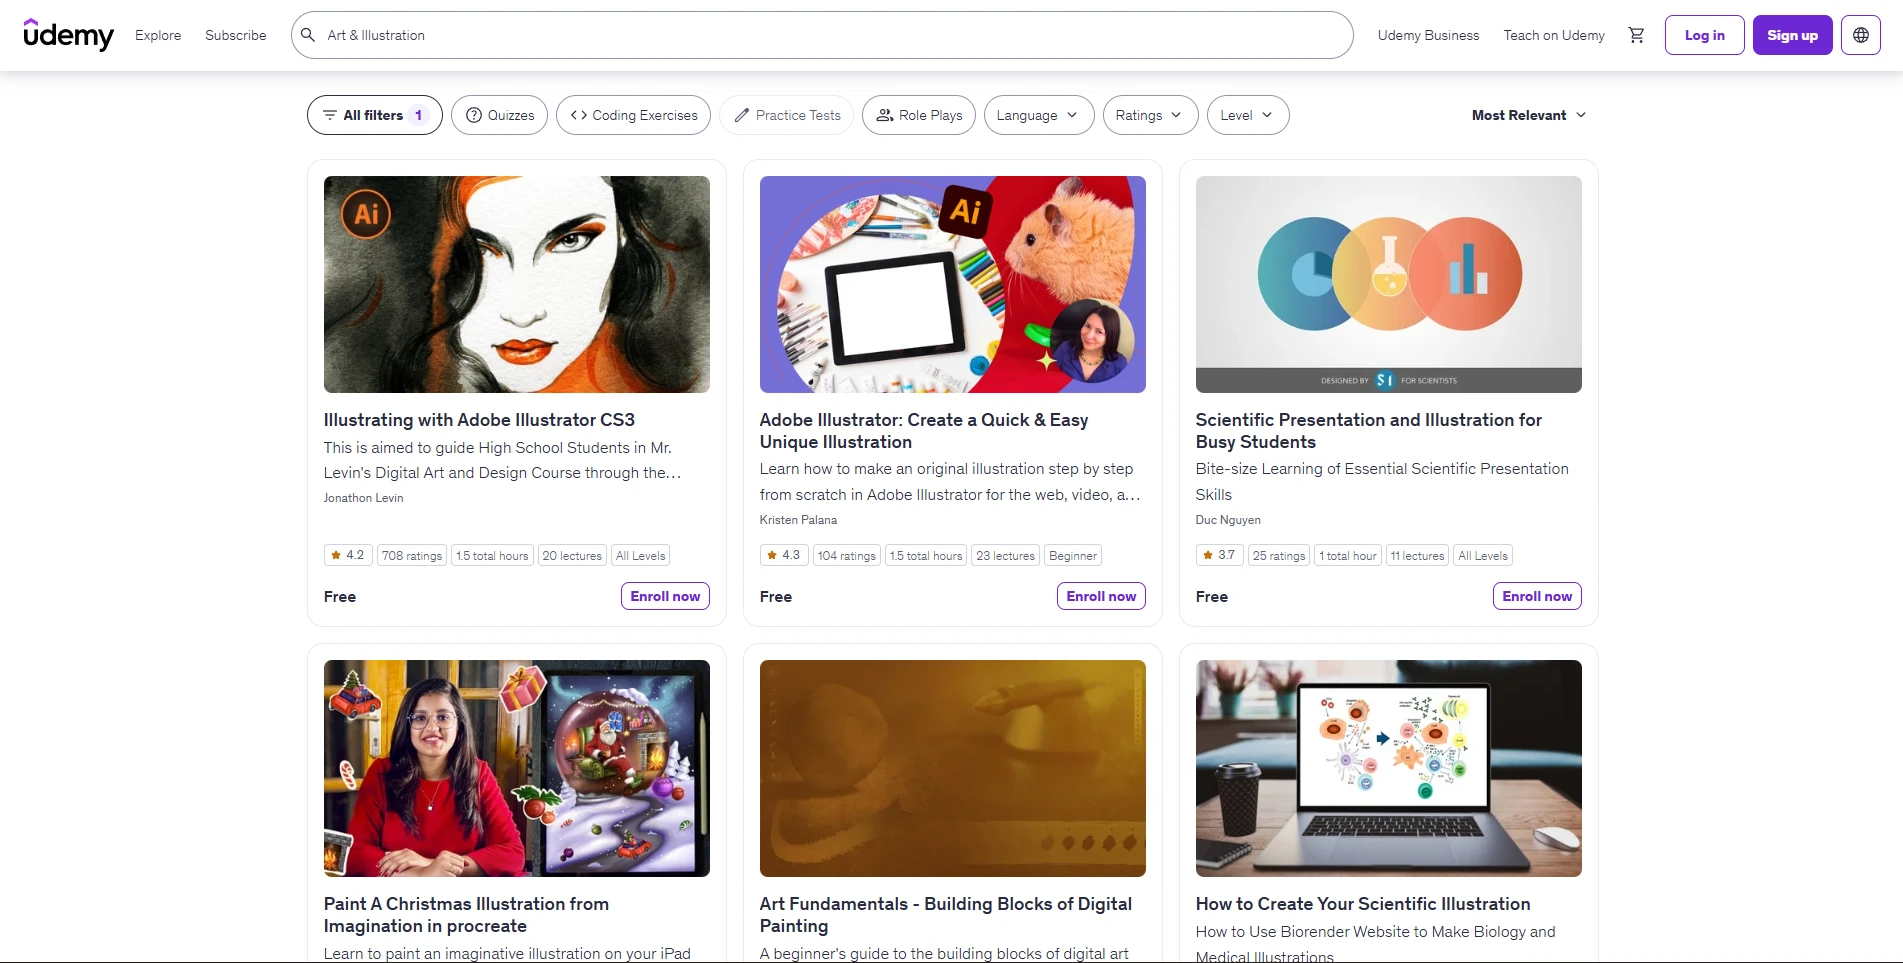Click the Udemy logo
Viewport: 1903px width, 963px height.
pyautogui.click(x=68, y=35)
